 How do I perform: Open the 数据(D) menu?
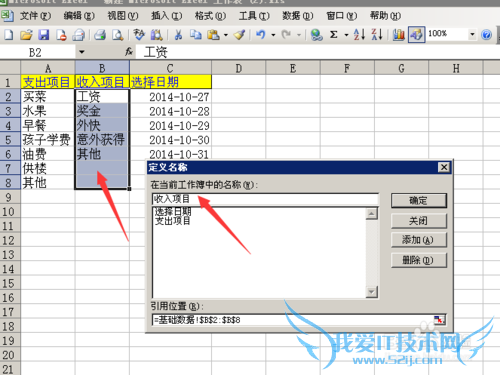pyautogui.click(x=298, y=16)
